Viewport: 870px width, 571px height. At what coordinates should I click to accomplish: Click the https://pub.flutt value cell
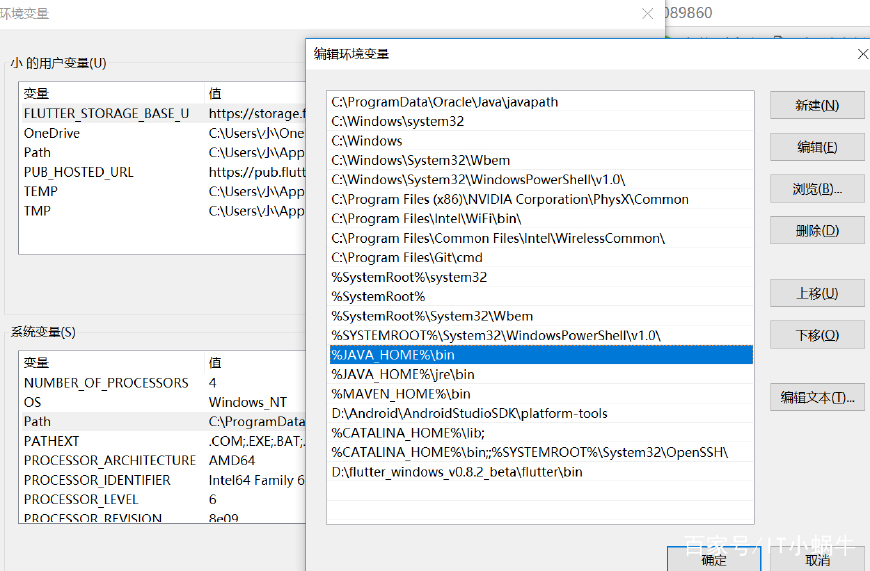(257, 172)
